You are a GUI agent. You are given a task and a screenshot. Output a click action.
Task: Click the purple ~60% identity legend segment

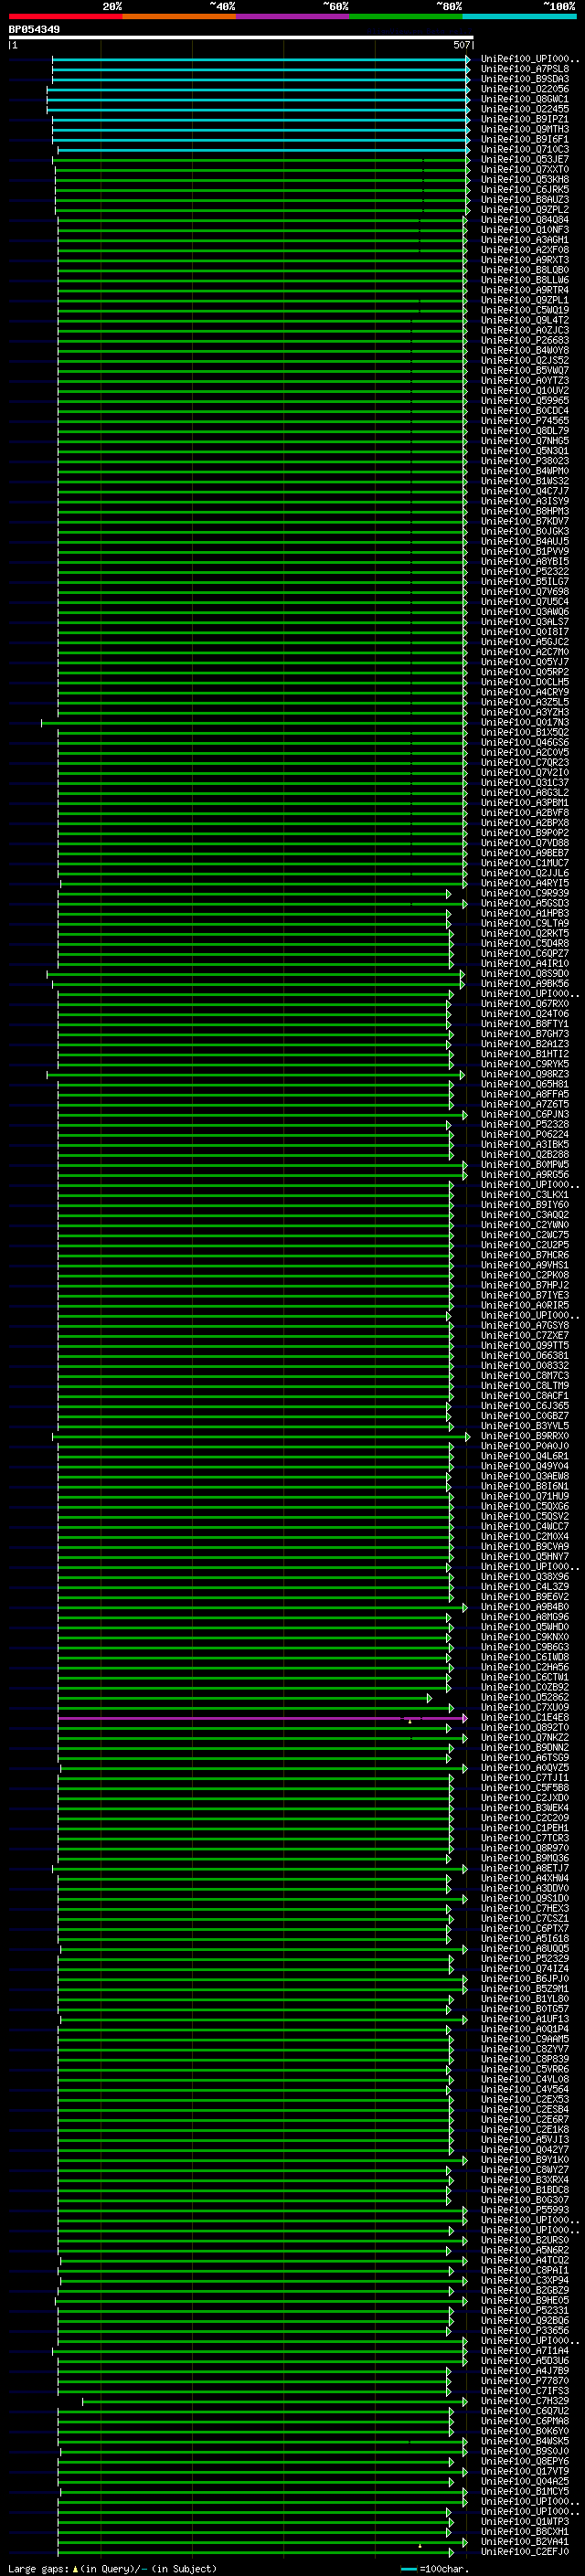click(x=292, y=16)
